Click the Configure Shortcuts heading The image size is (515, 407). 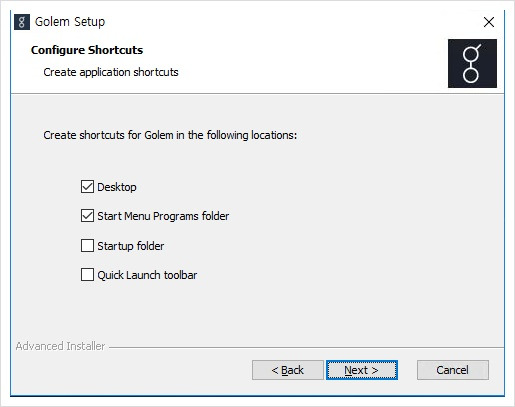pos(87,50)
